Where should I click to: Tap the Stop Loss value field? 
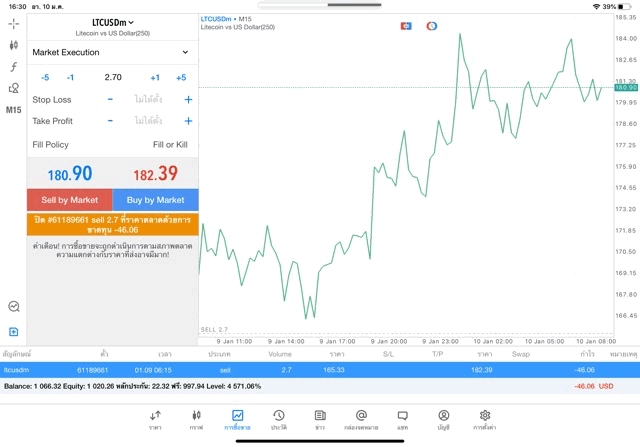tap(148, 99)
